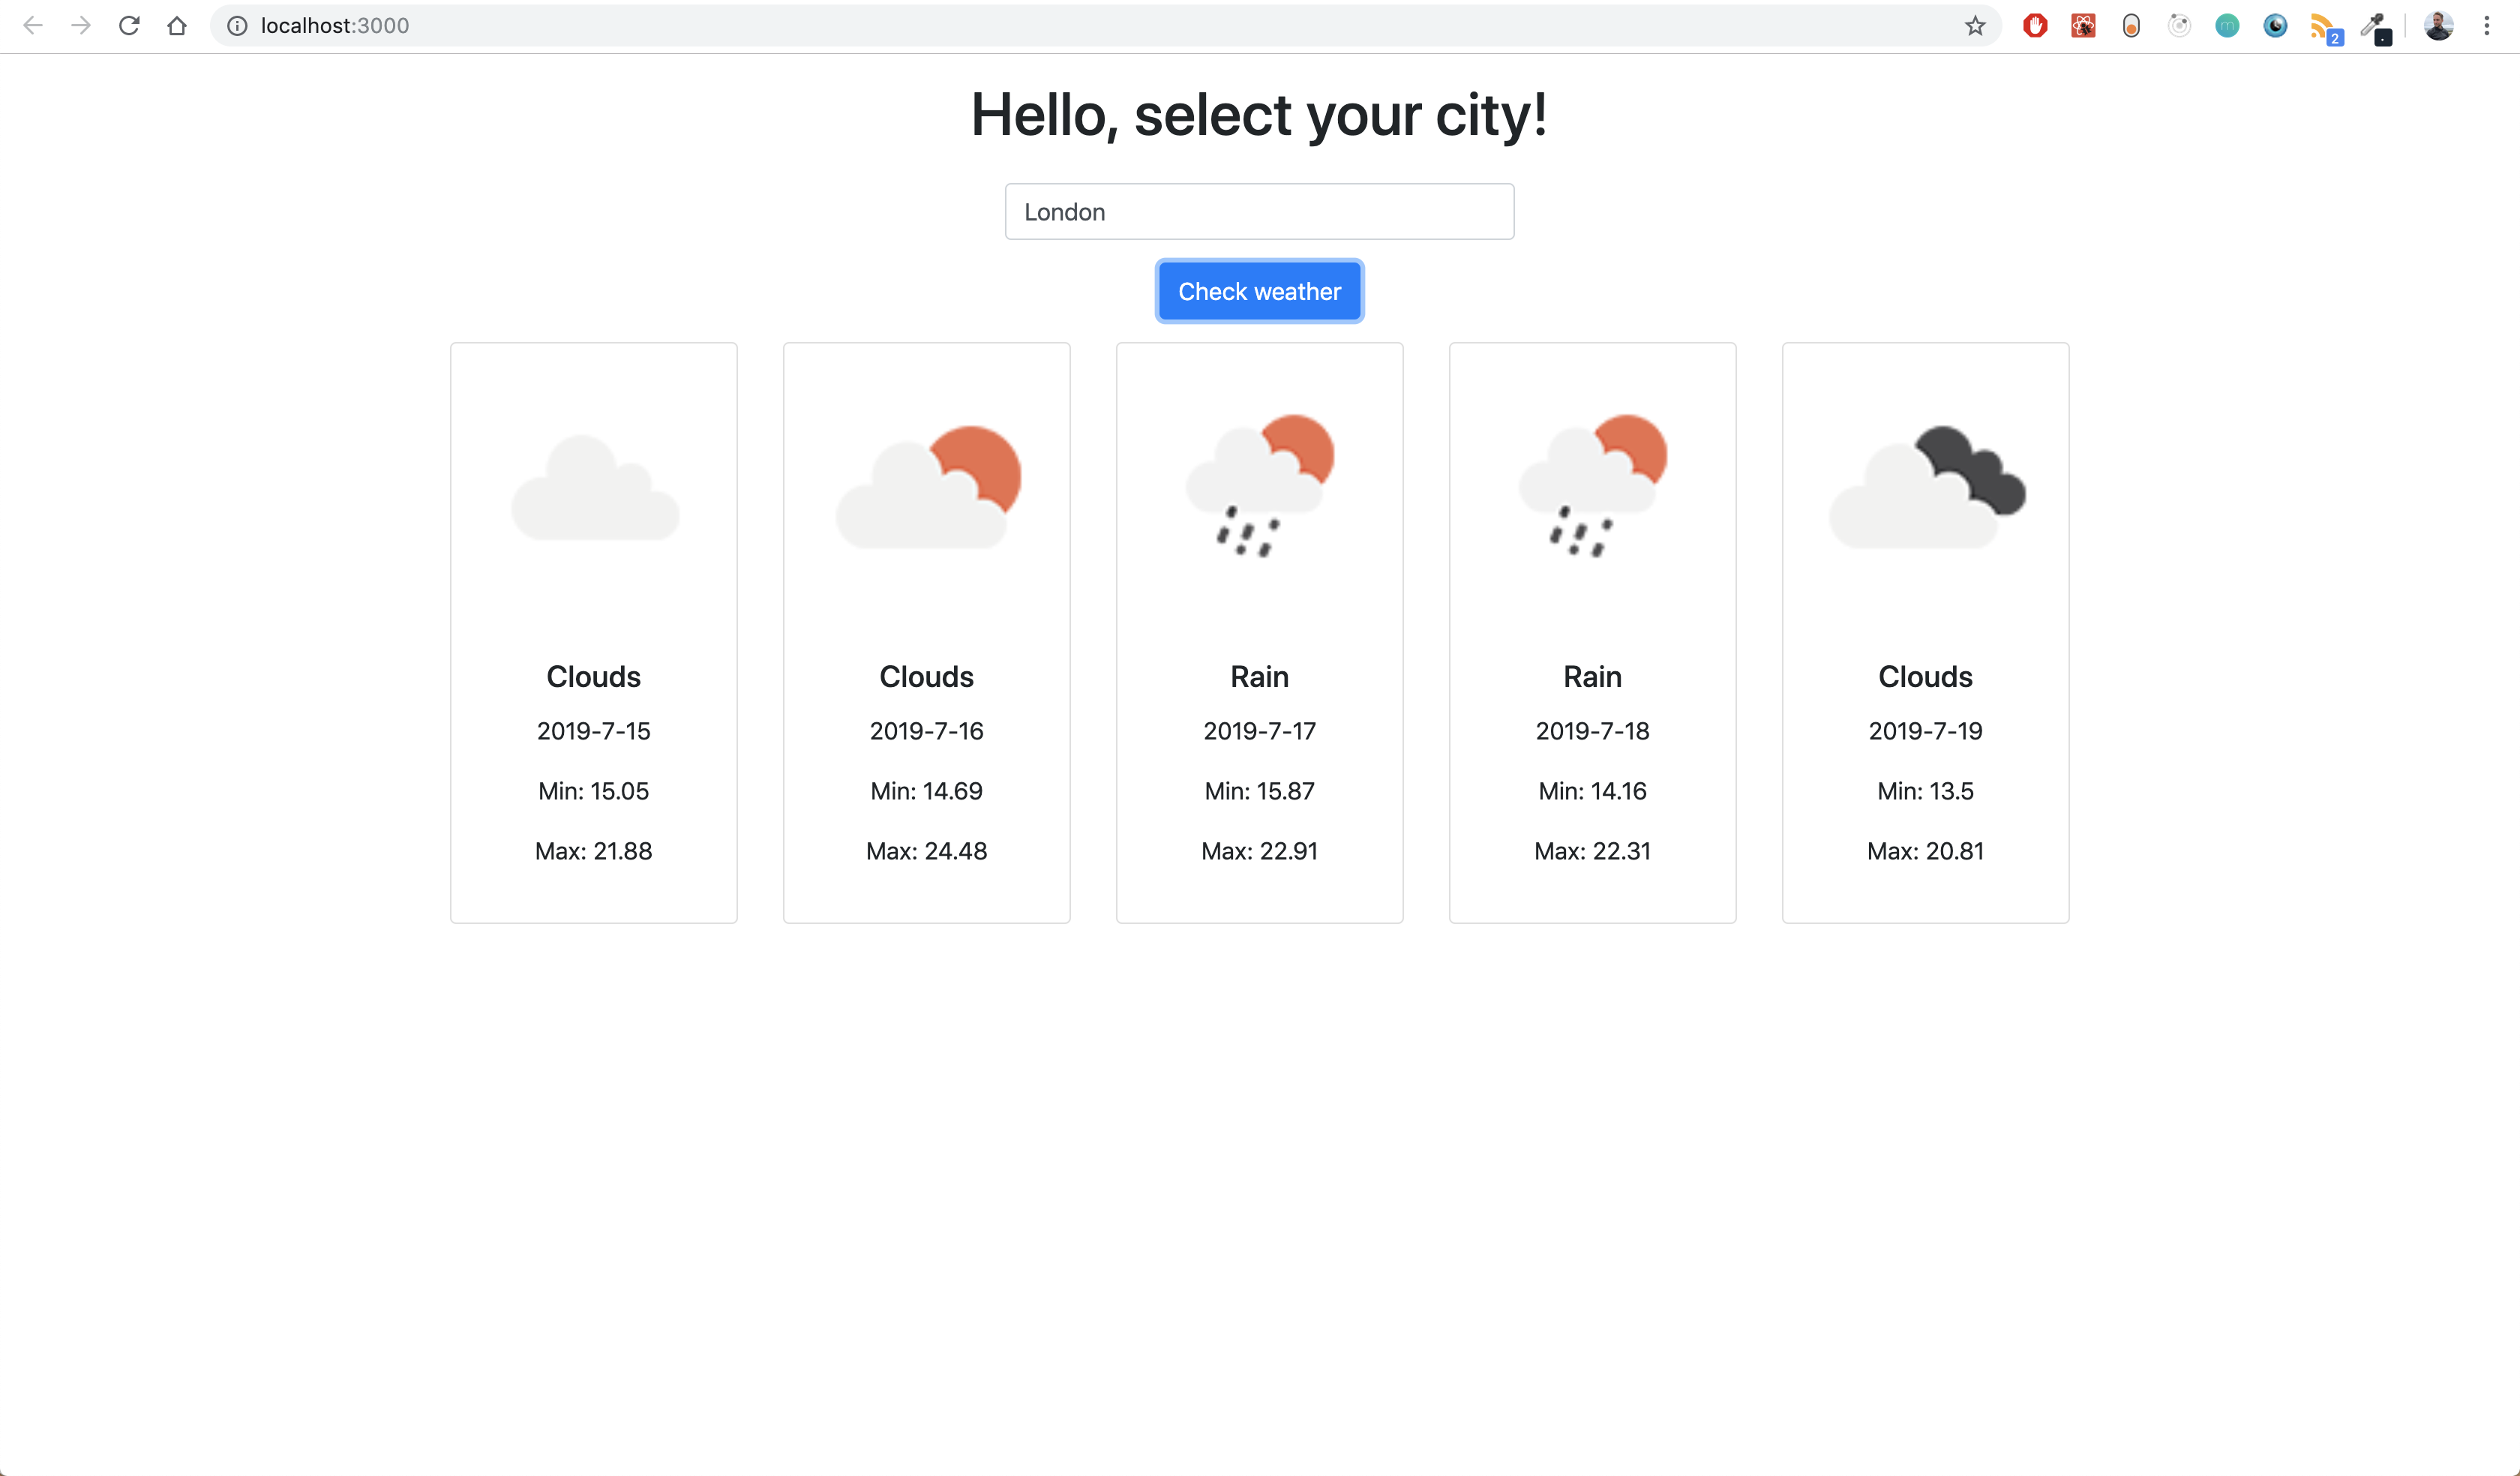Click the first Clouds forecast card
Viewport: 2520px width, 1476px height.
click(593, 632)
